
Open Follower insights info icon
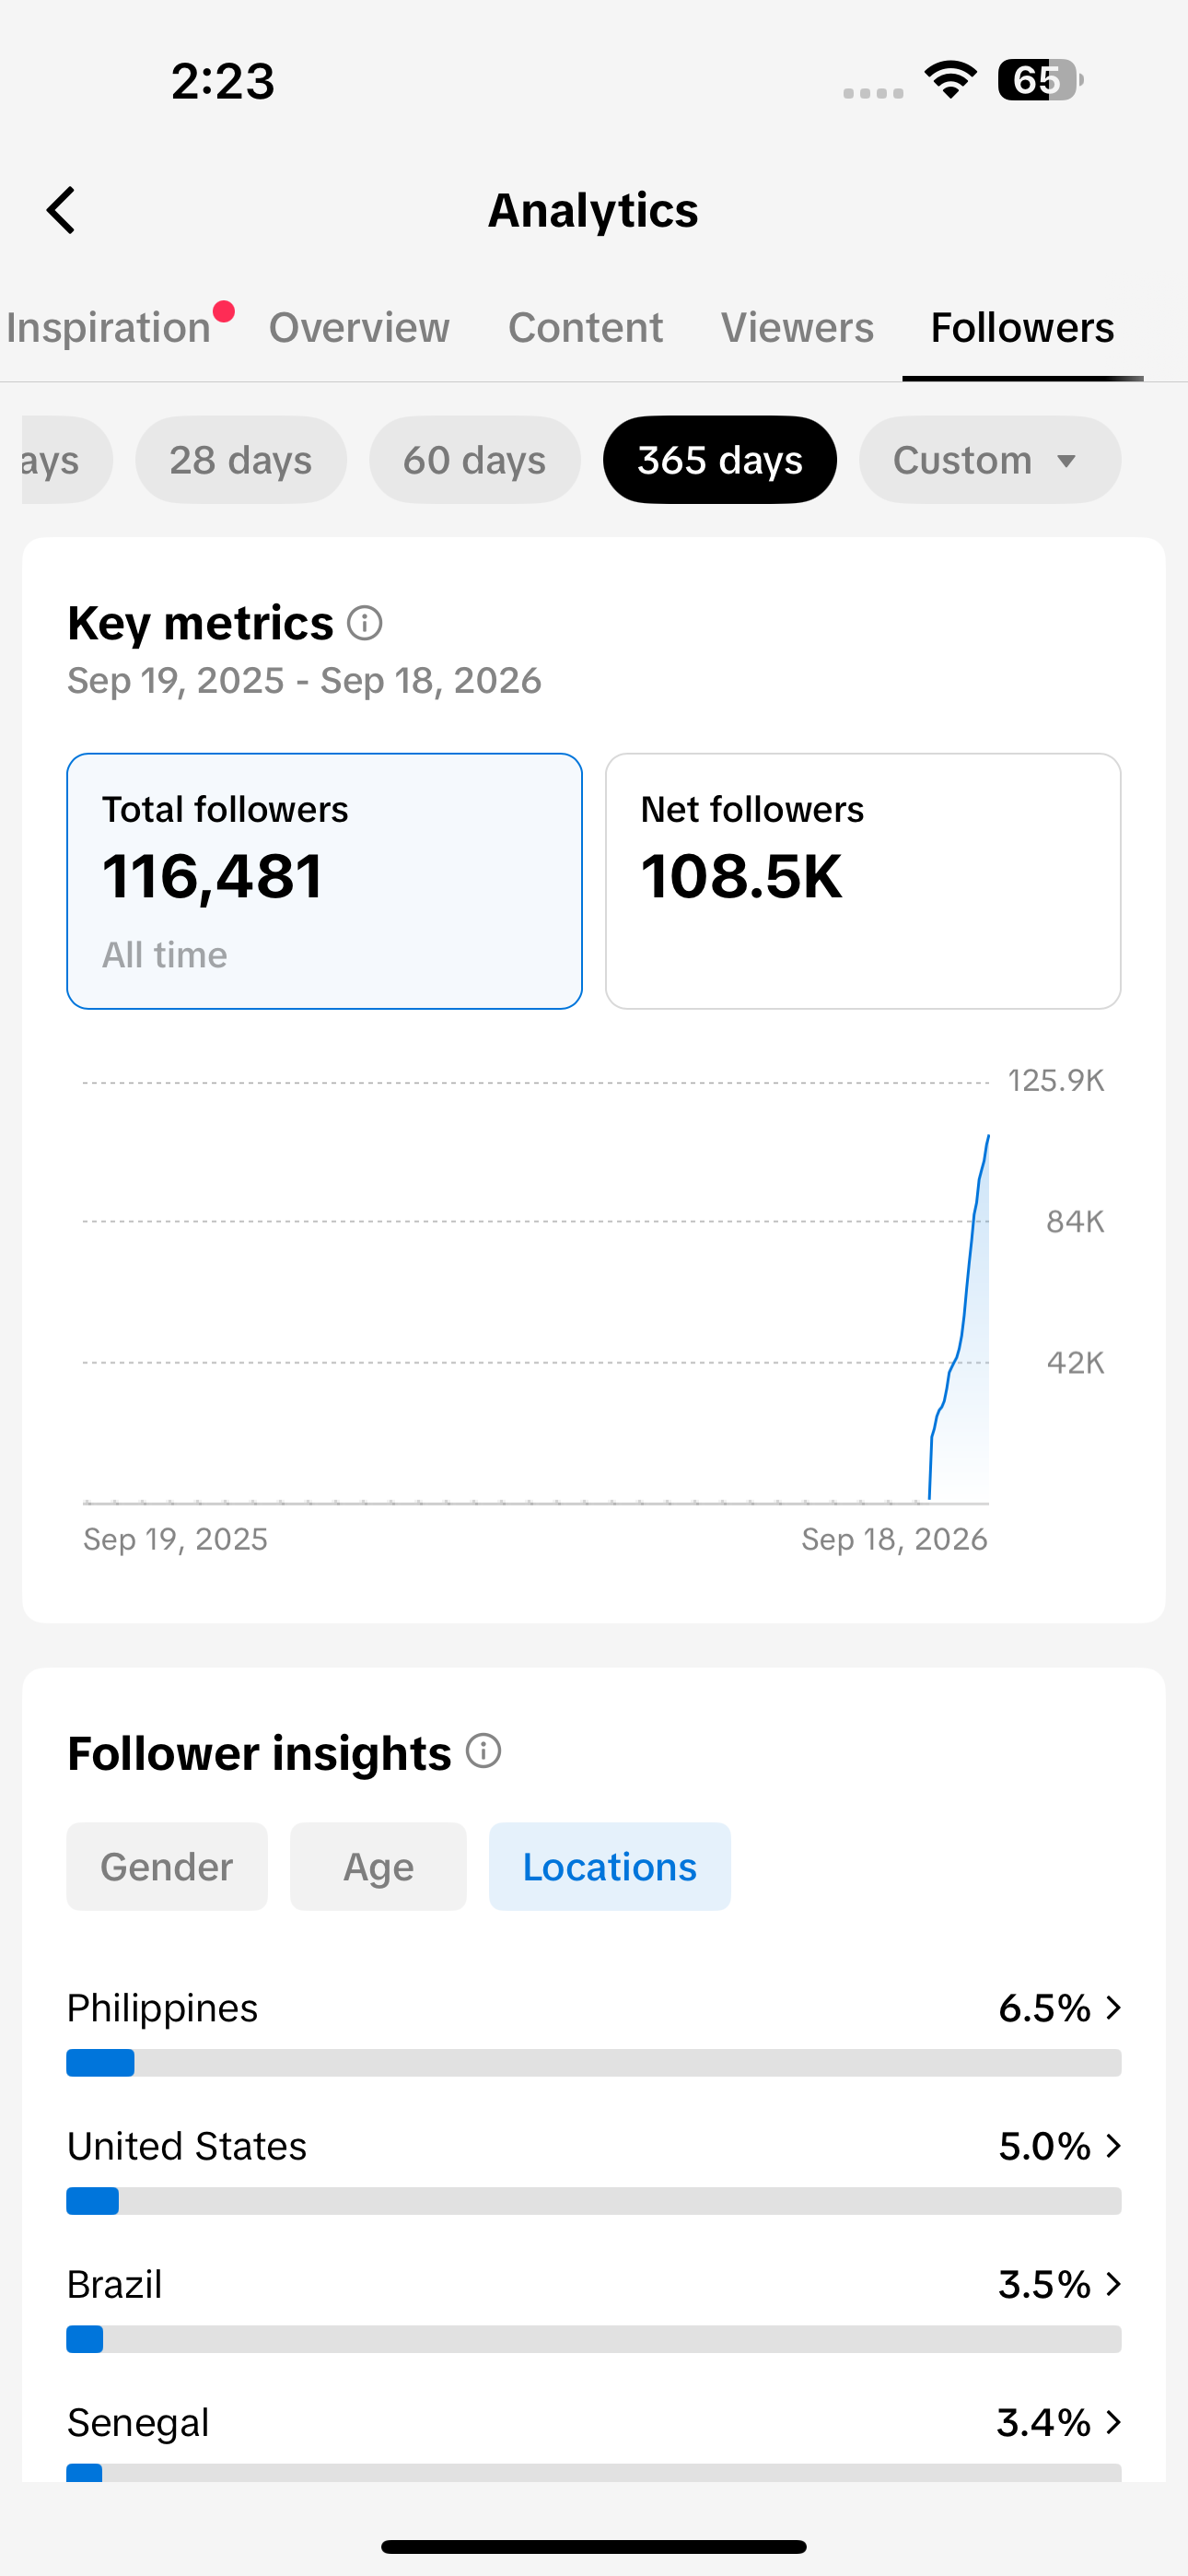point(484,1751)
